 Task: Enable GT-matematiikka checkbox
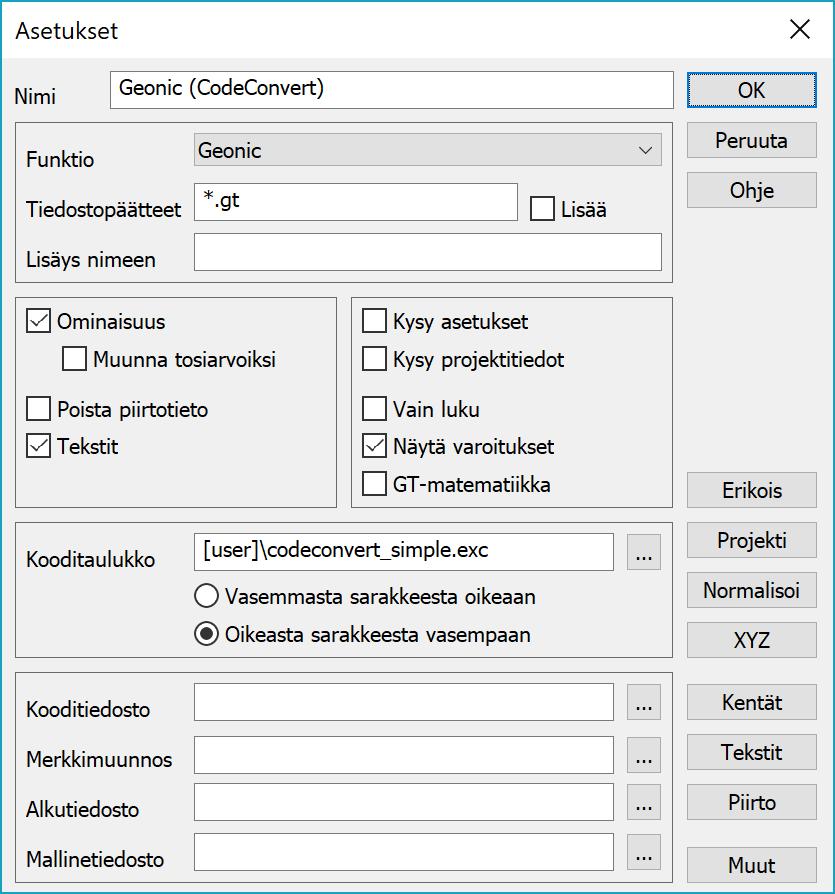374,484
